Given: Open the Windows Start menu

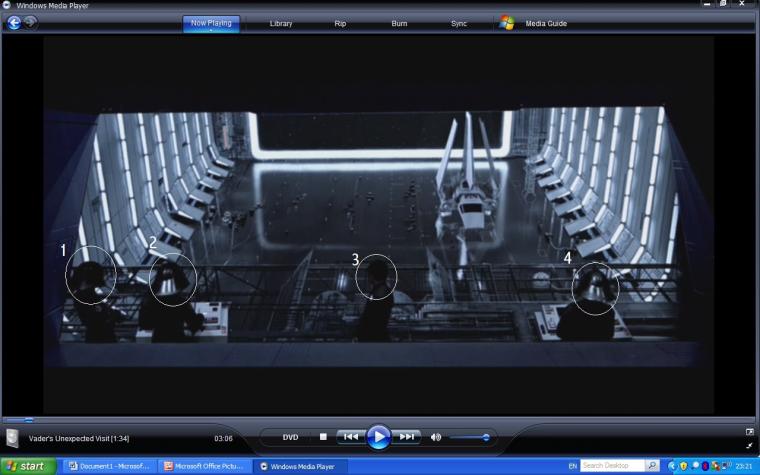Looking at the screenshot, I should click(x=28, y=466).
